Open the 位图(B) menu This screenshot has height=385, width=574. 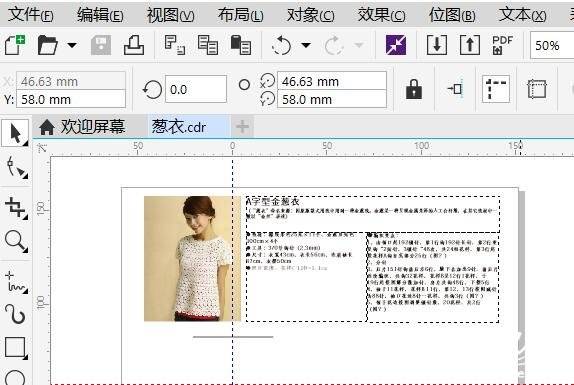[x=452, y=15]
